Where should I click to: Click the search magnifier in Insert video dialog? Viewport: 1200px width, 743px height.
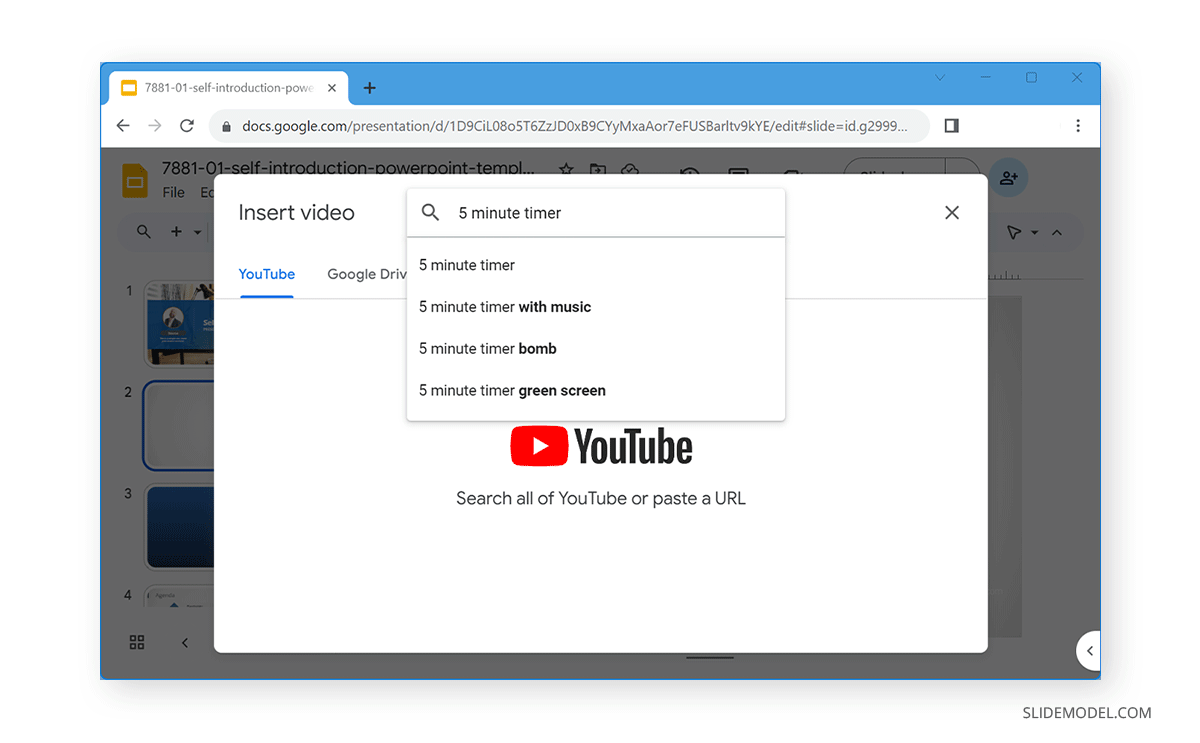(x=430, y=212)
